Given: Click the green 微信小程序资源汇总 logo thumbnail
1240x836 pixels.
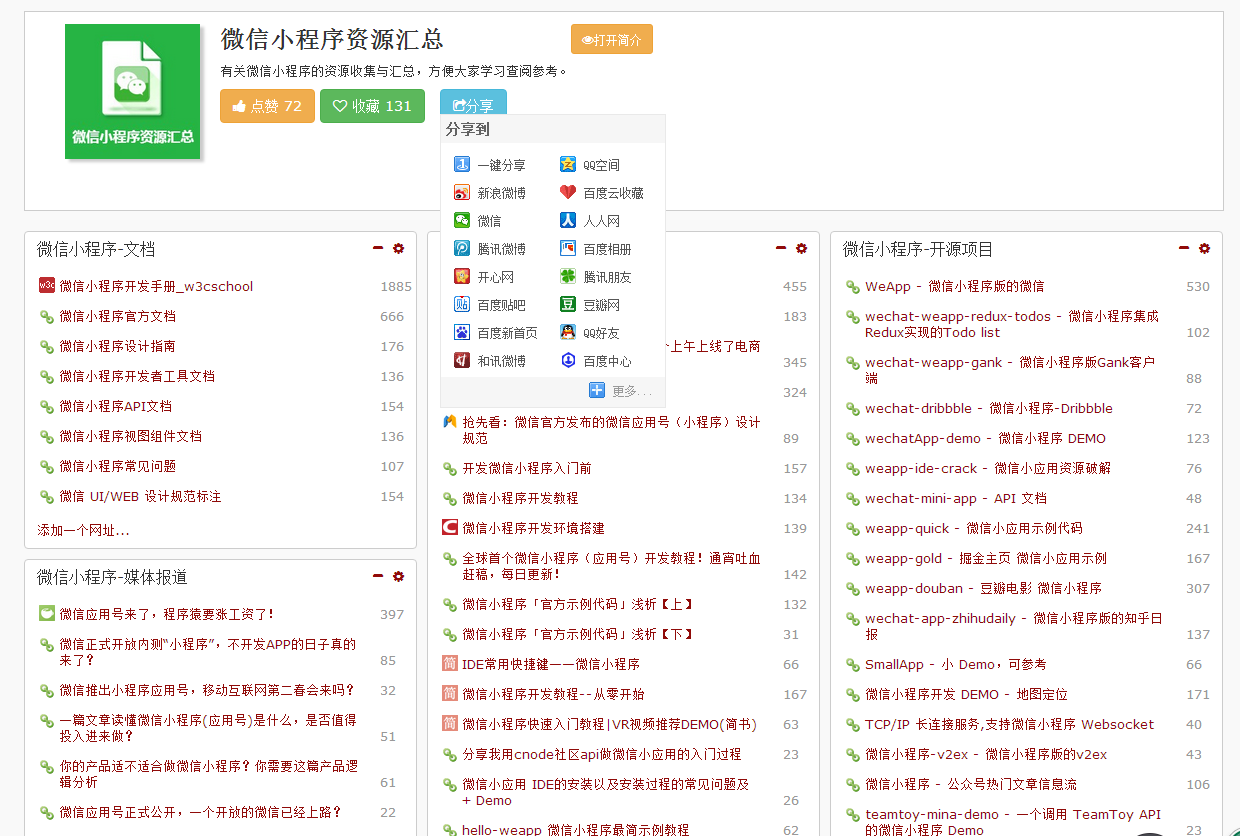Looking at the screenshot, I should click(132, 92).
